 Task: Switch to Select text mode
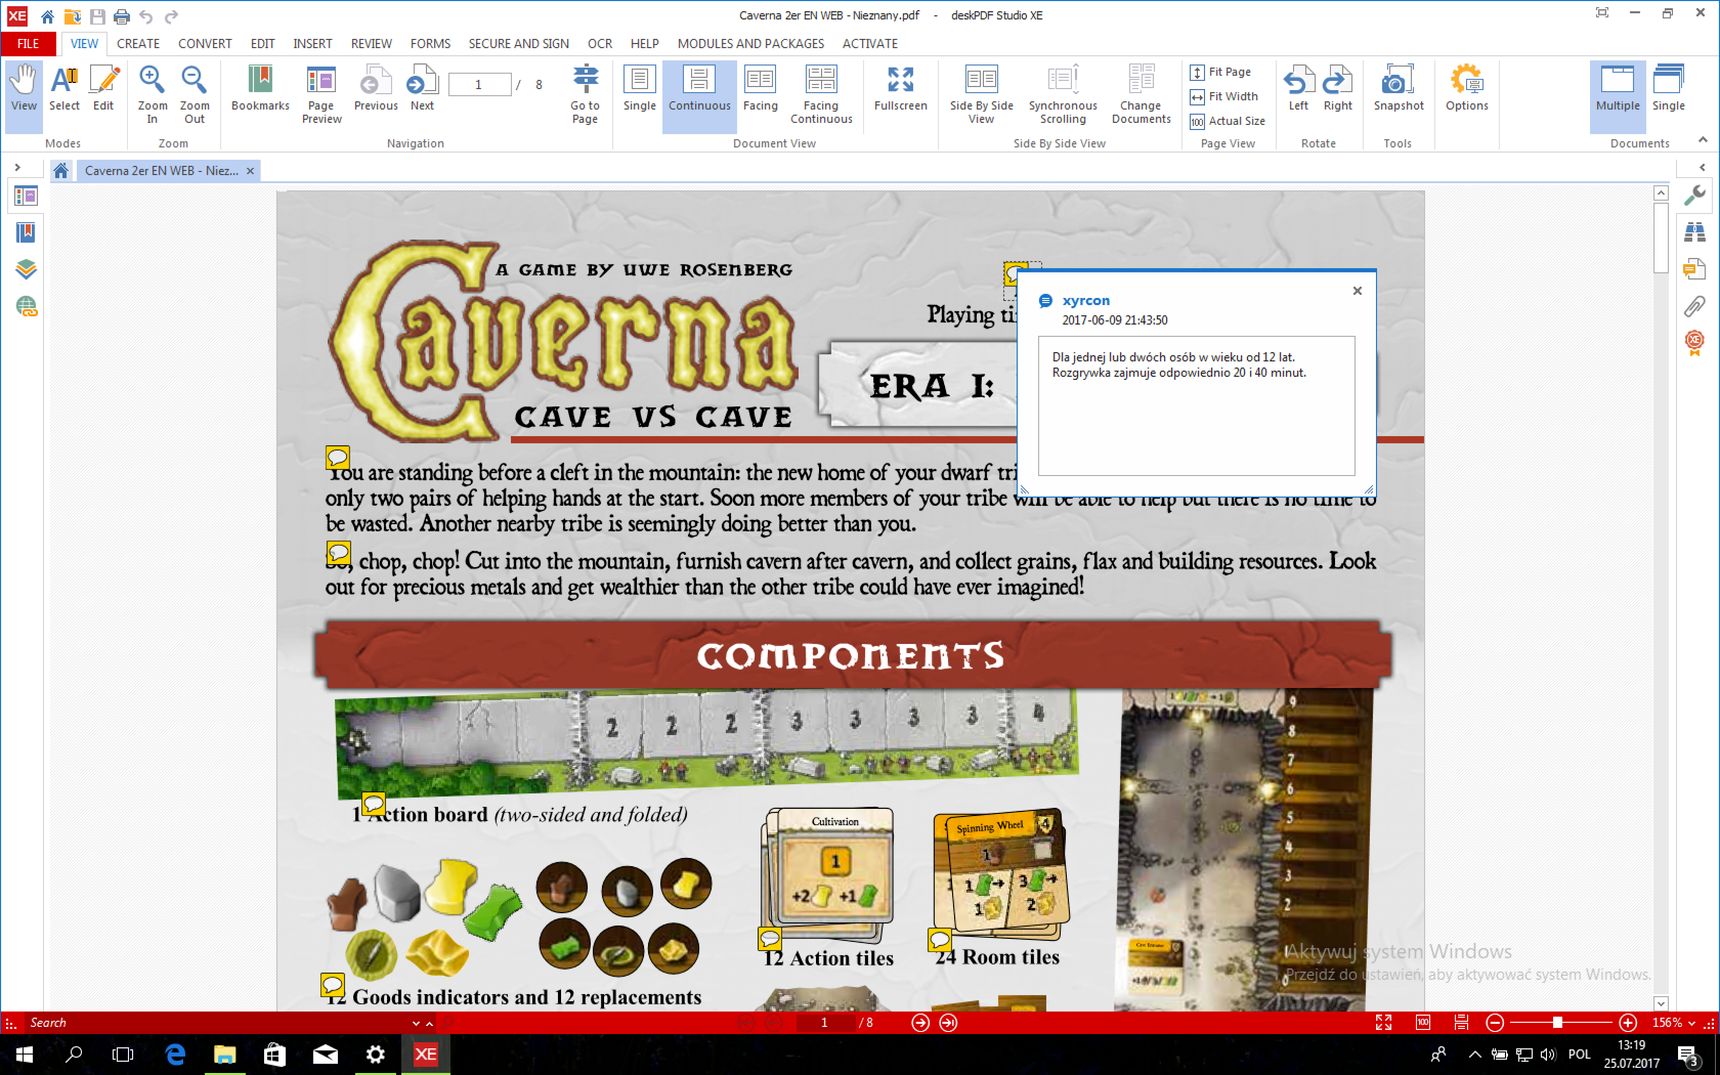click(x=64, y=90)
